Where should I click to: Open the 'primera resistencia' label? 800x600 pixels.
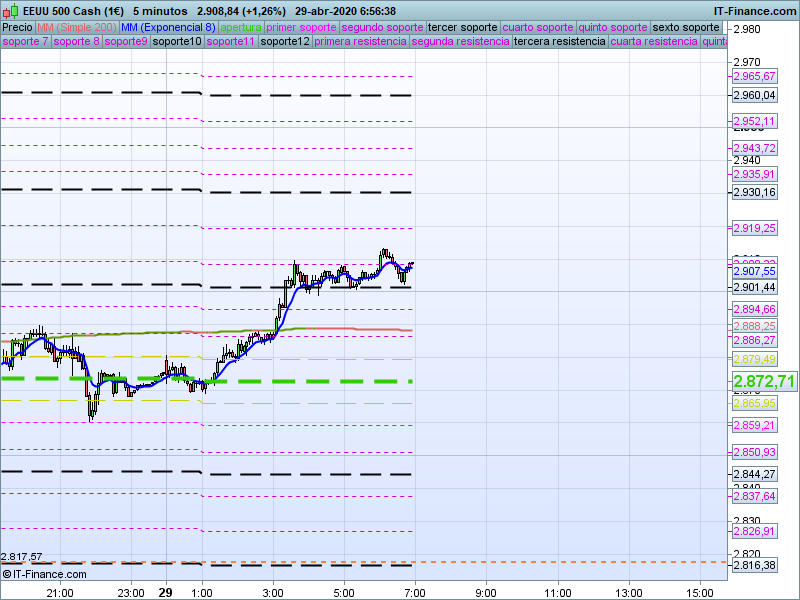(360, 42)
